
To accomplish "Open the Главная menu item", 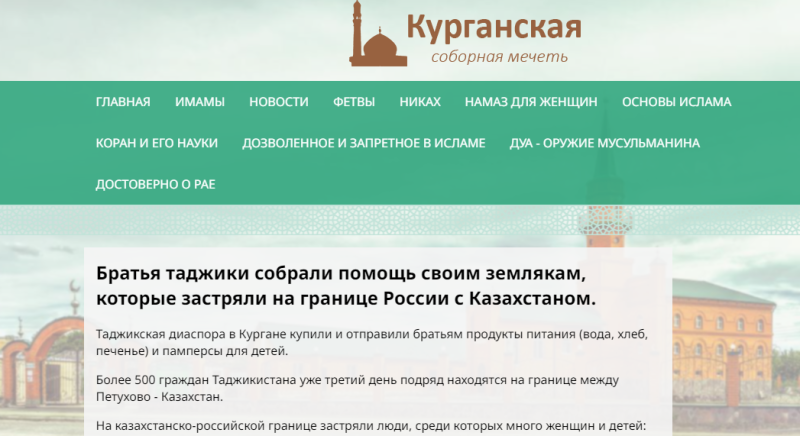I will (x=123, y=102).
